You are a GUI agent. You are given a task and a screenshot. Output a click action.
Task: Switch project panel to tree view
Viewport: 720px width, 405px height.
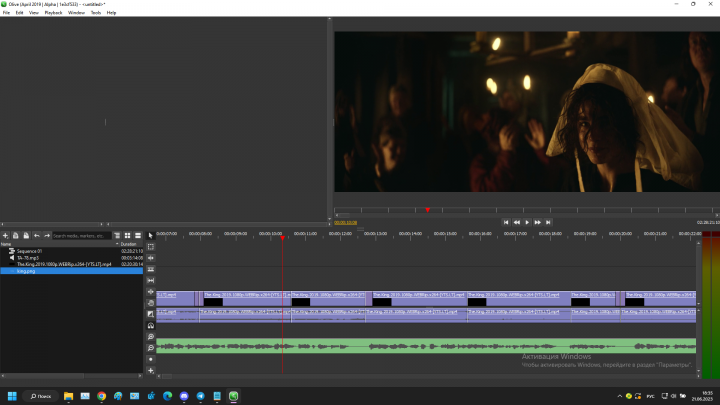[117, 236]
